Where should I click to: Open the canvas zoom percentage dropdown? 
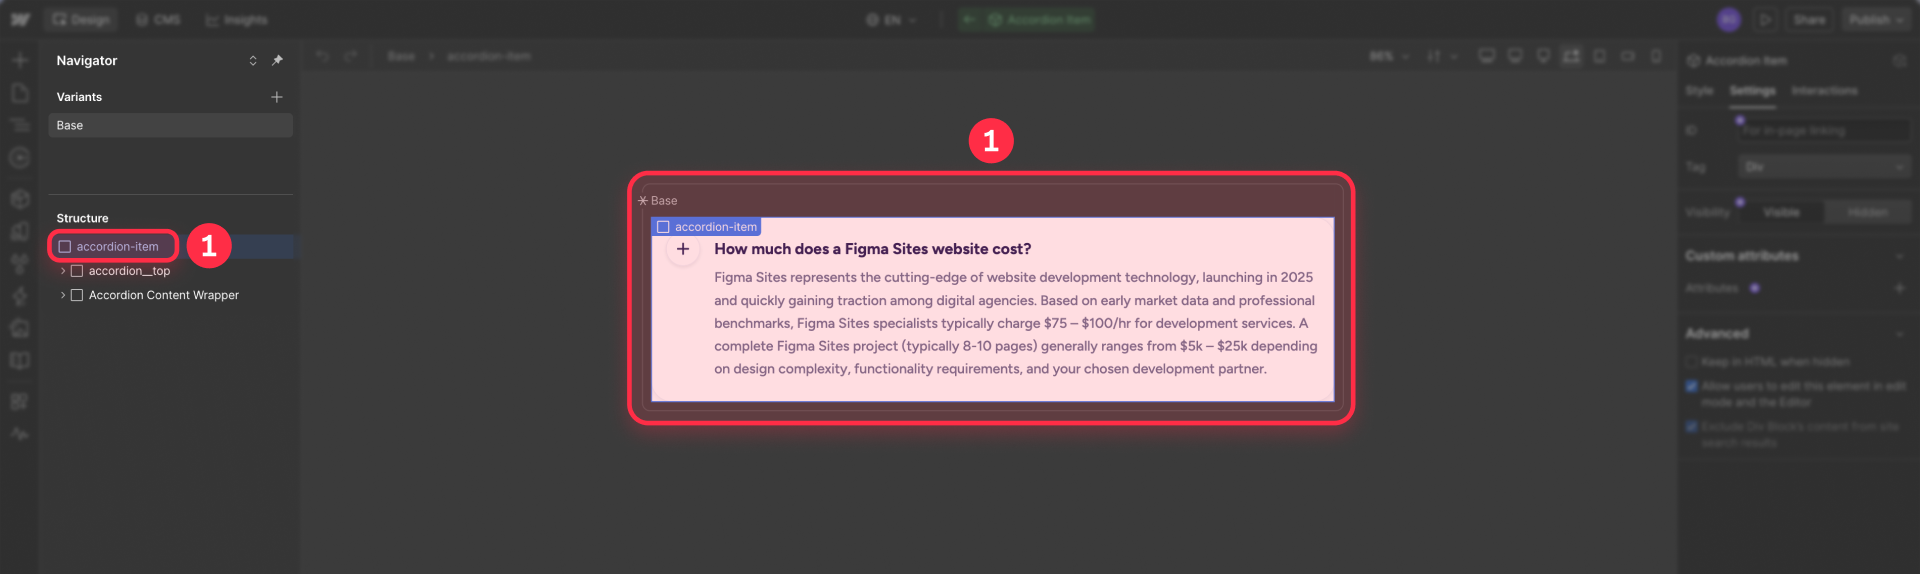click(x=1389, y=56)
